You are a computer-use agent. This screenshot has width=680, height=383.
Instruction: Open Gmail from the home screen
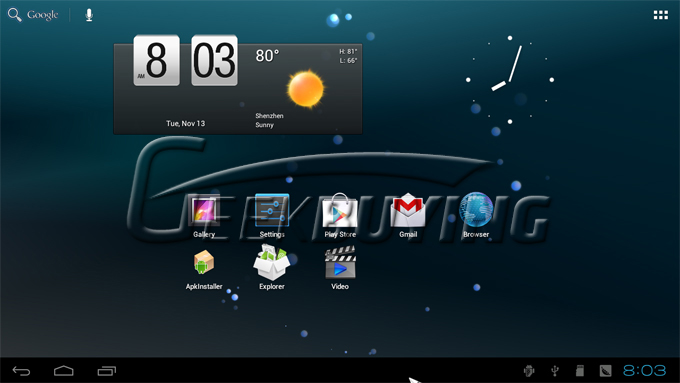coord(408,216)
